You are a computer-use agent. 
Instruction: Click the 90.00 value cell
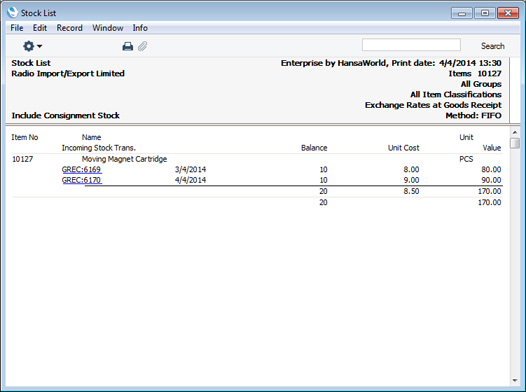pyautogui.click(x=491, y=180)
